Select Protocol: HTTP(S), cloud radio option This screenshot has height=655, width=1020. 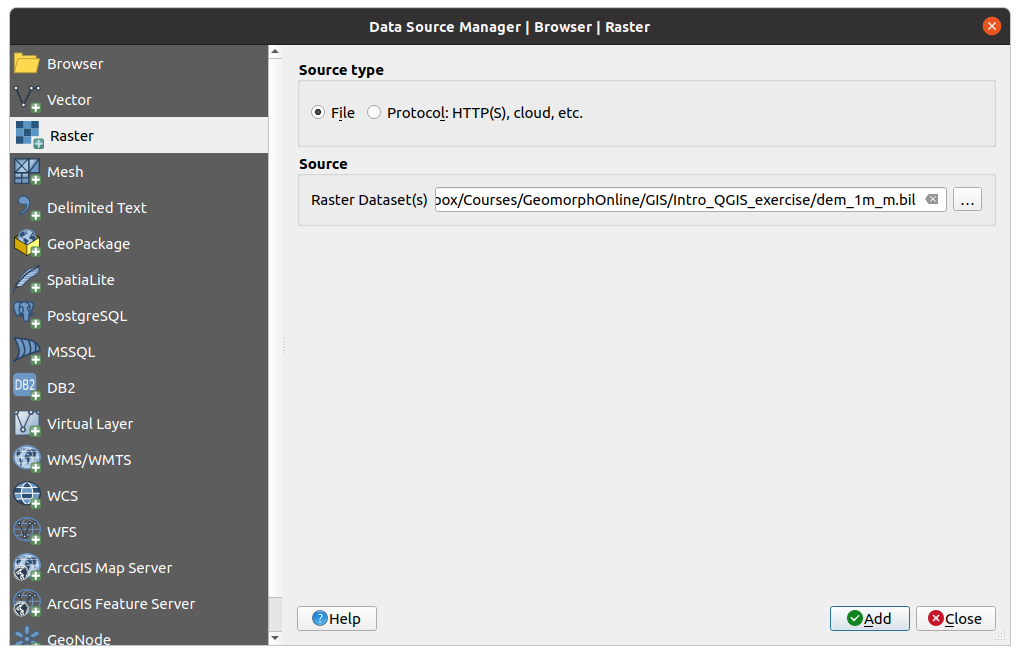[374, 113]
